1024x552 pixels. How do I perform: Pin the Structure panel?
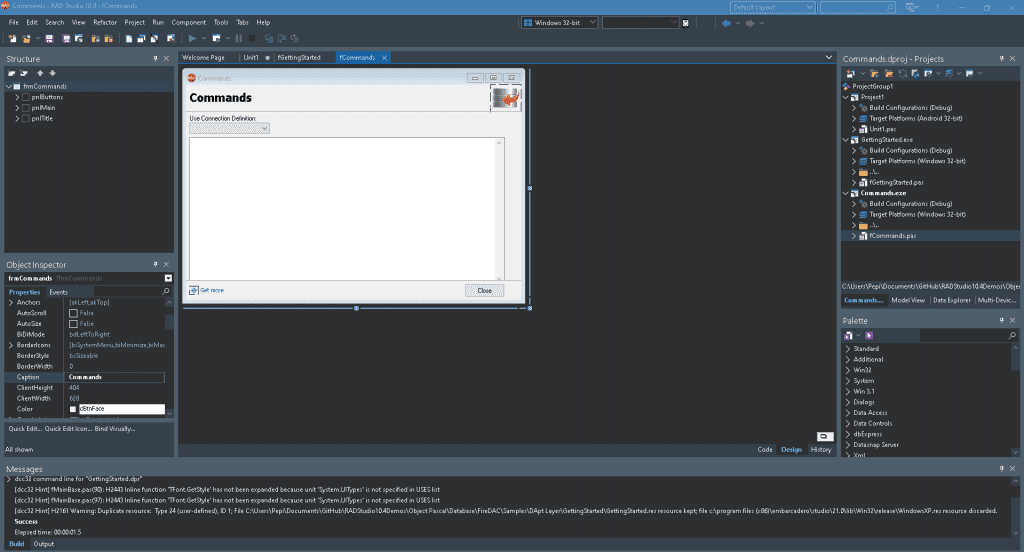(155, 59)
